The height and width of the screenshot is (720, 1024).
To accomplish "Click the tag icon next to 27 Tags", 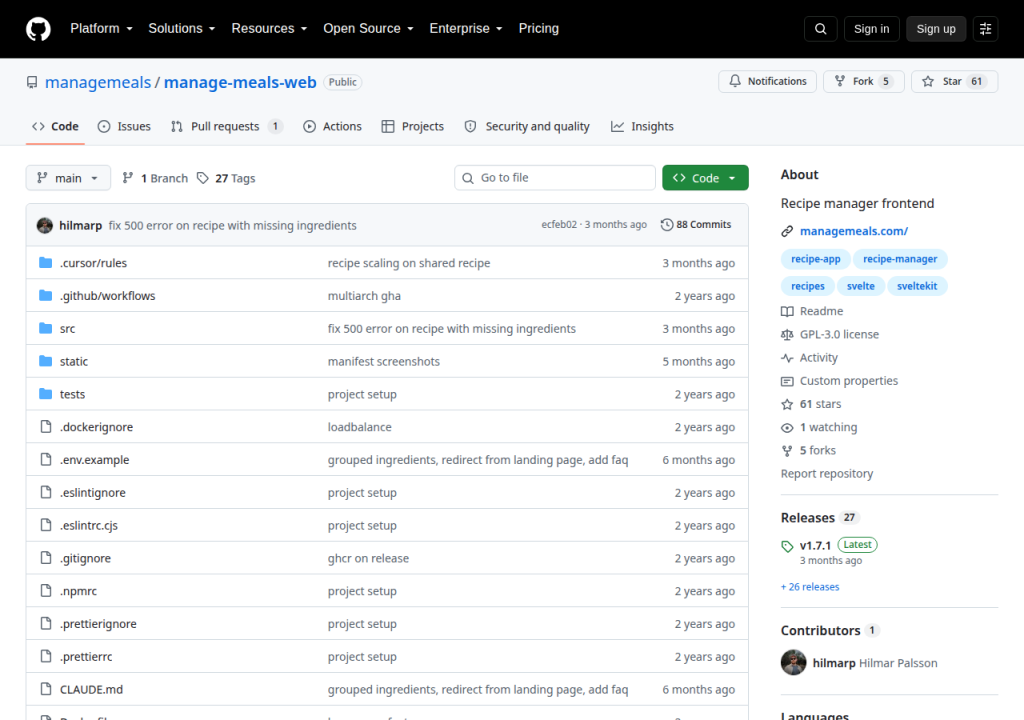I will [x=203, y=178].
